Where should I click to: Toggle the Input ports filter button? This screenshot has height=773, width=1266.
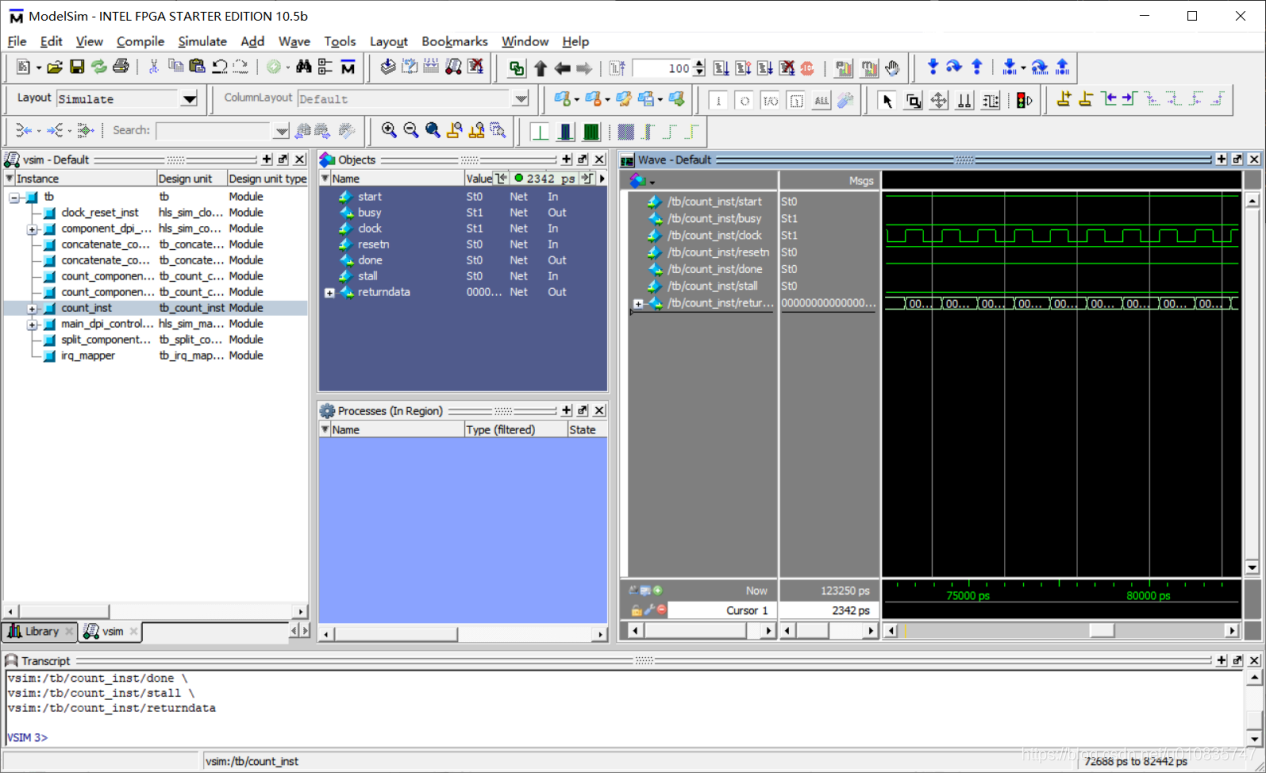coord(718,100)
